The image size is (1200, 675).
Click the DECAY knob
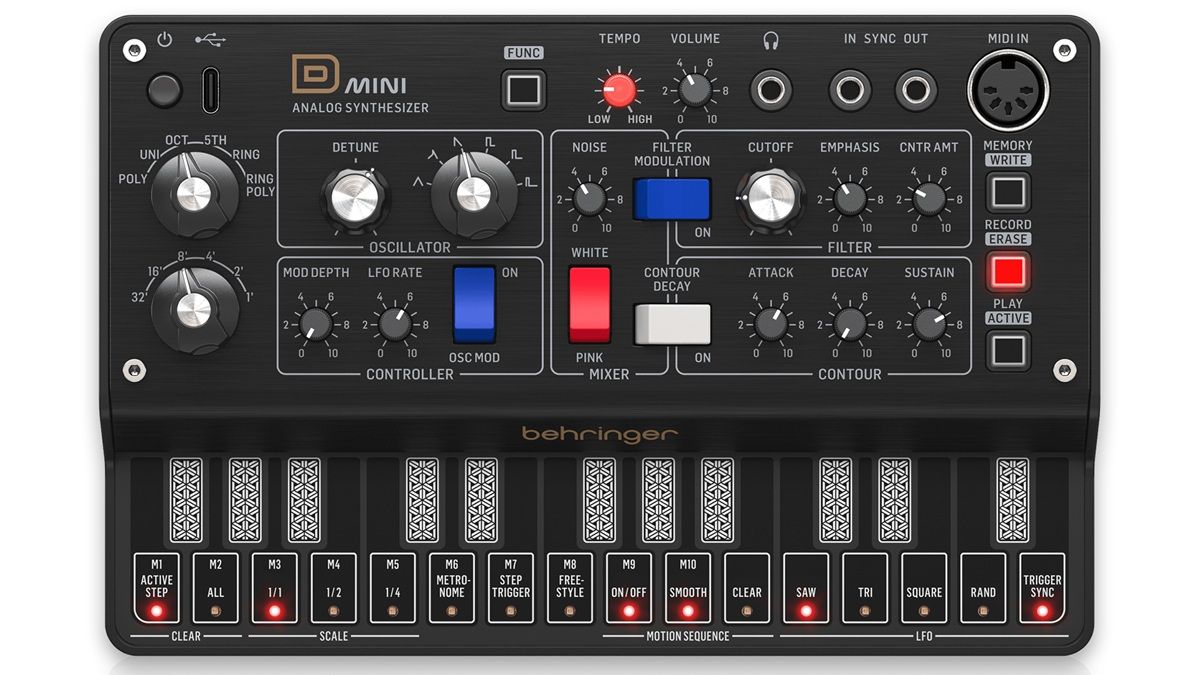[849, 324]
